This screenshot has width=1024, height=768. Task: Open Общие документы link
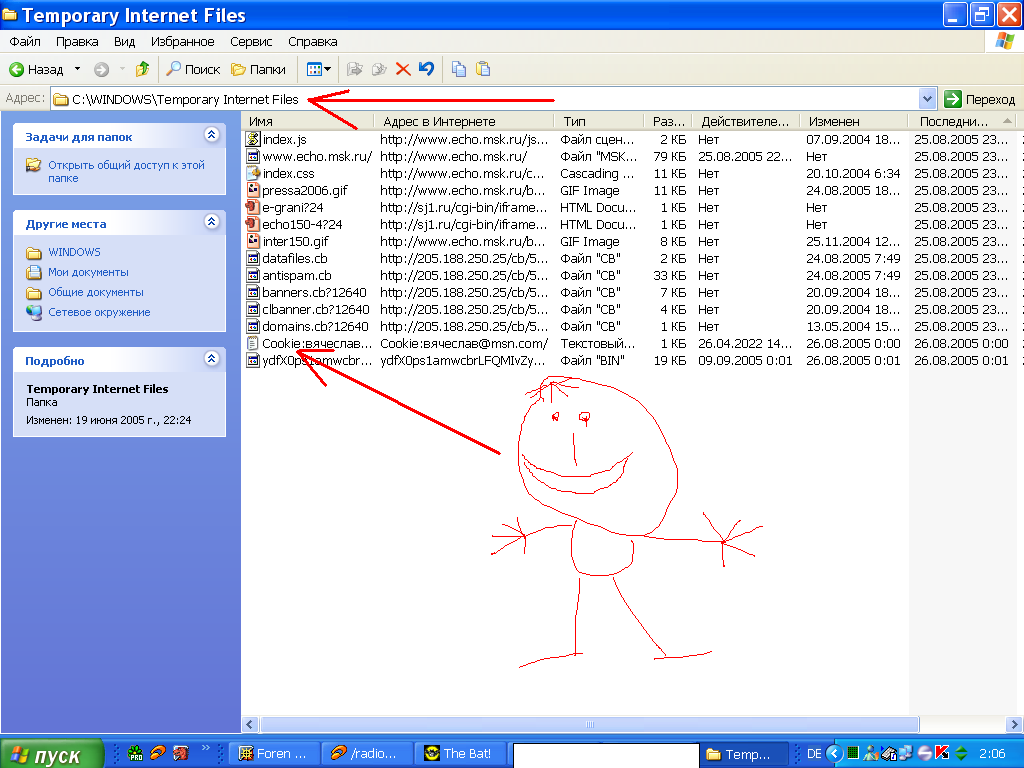[96, 293]
